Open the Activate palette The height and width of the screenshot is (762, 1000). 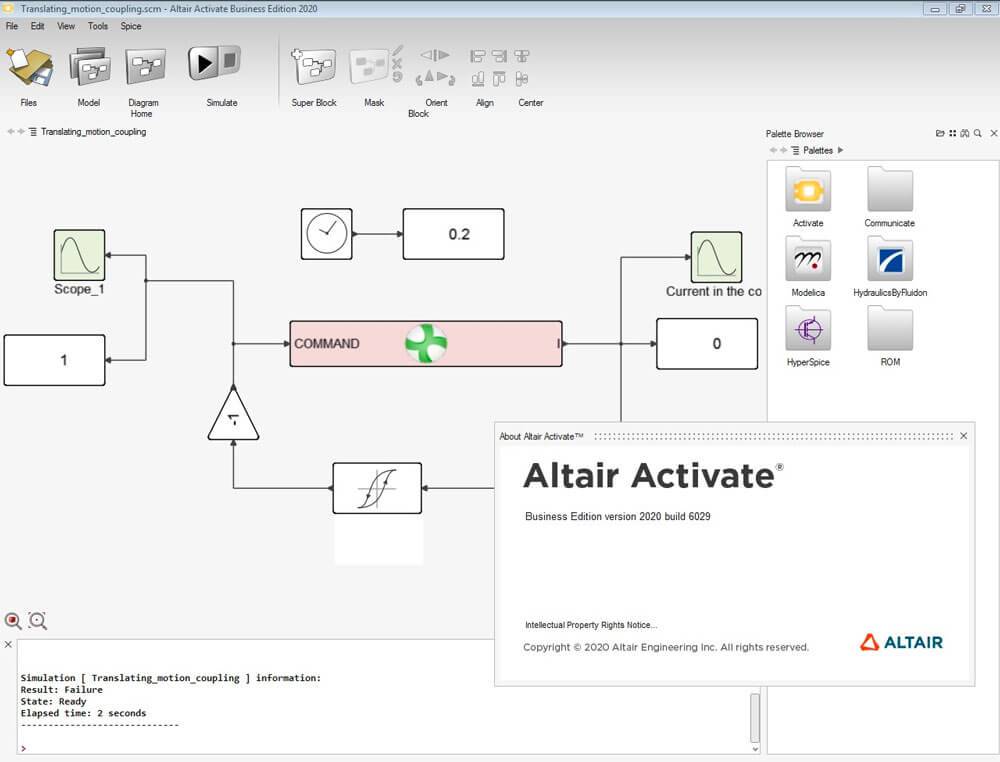coord(808,191)
